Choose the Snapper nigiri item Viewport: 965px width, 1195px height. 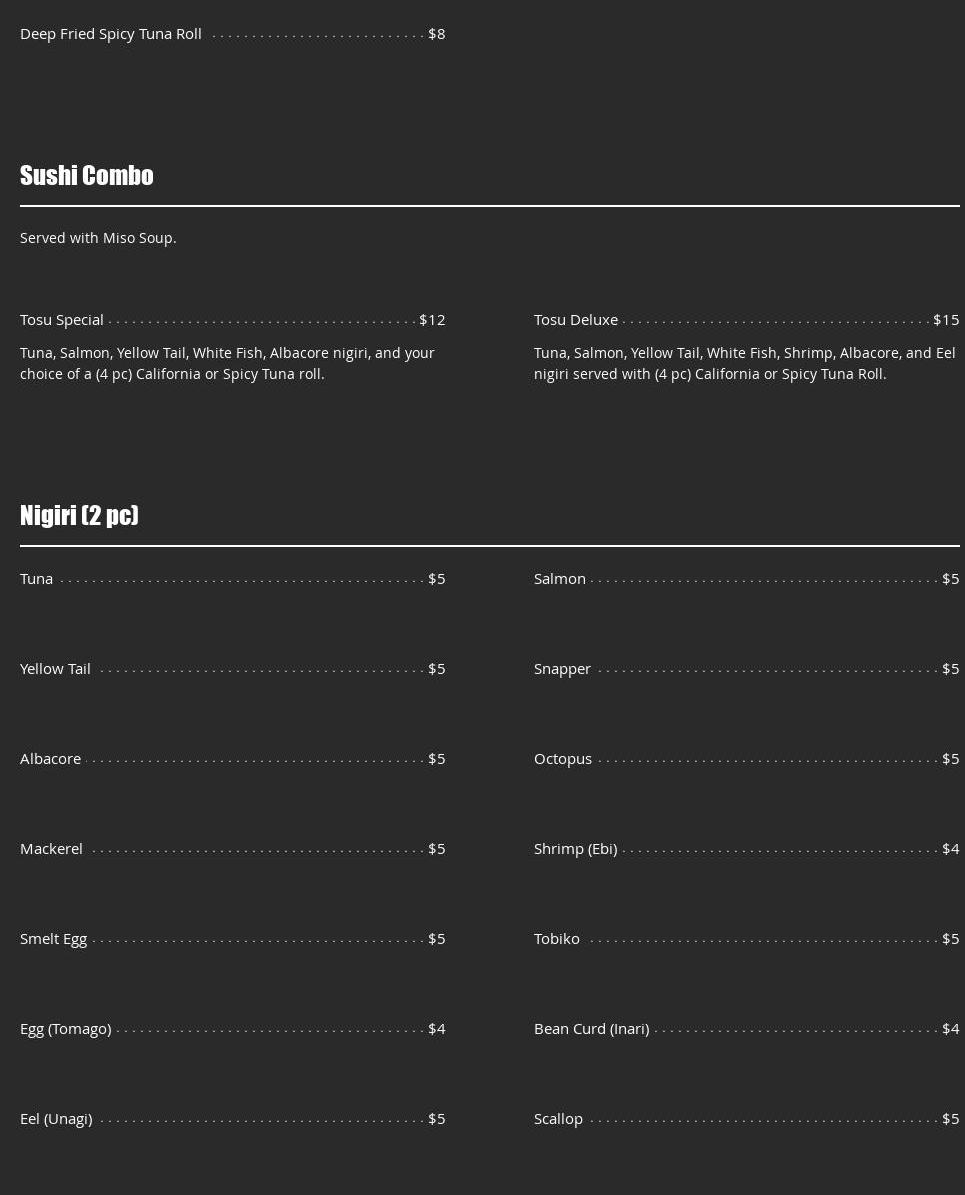pos(562,669)
